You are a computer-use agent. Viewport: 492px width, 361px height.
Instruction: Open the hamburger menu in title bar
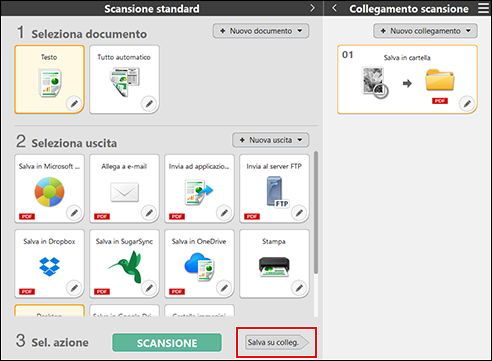coord(483,8)
